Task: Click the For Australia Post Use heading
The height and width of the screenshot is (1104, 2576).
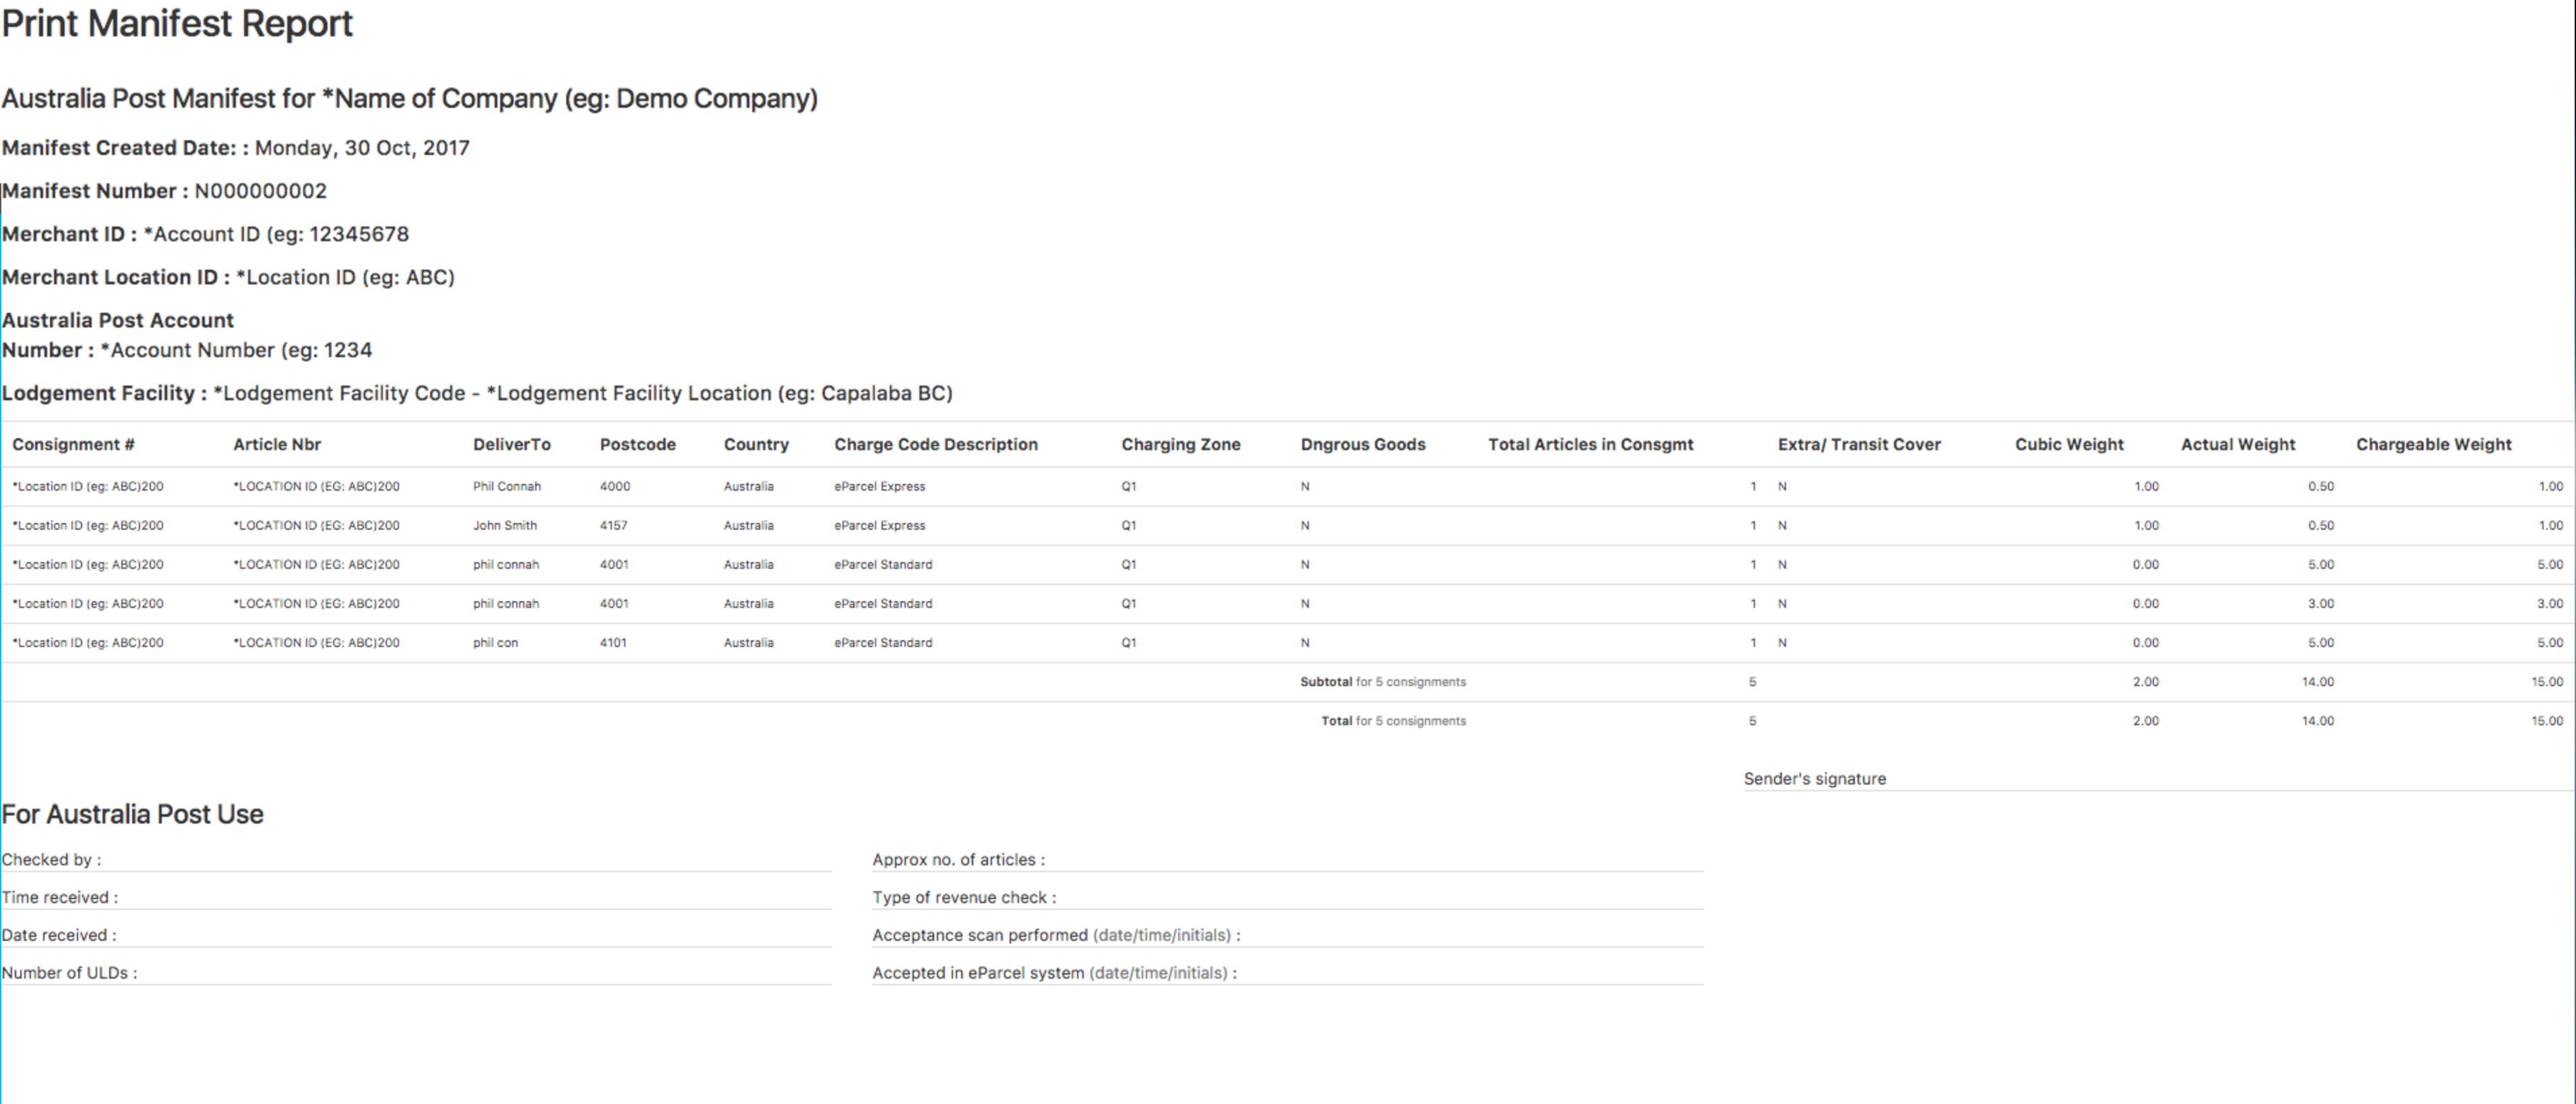Action: click(133, 814)
